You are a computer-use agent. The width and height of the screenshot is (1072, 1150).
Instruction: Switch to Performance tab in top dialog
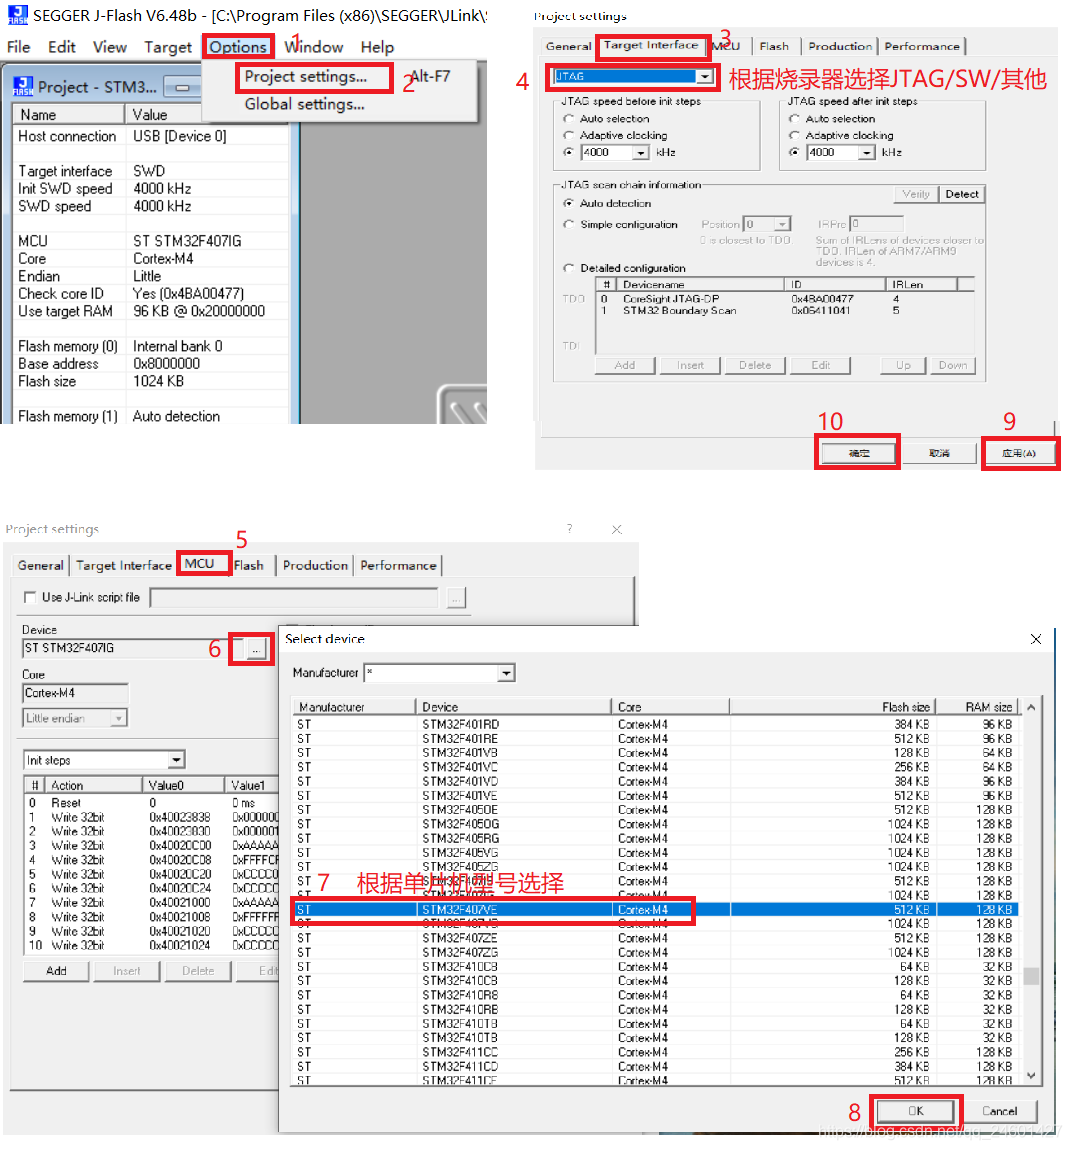(922, 46)
